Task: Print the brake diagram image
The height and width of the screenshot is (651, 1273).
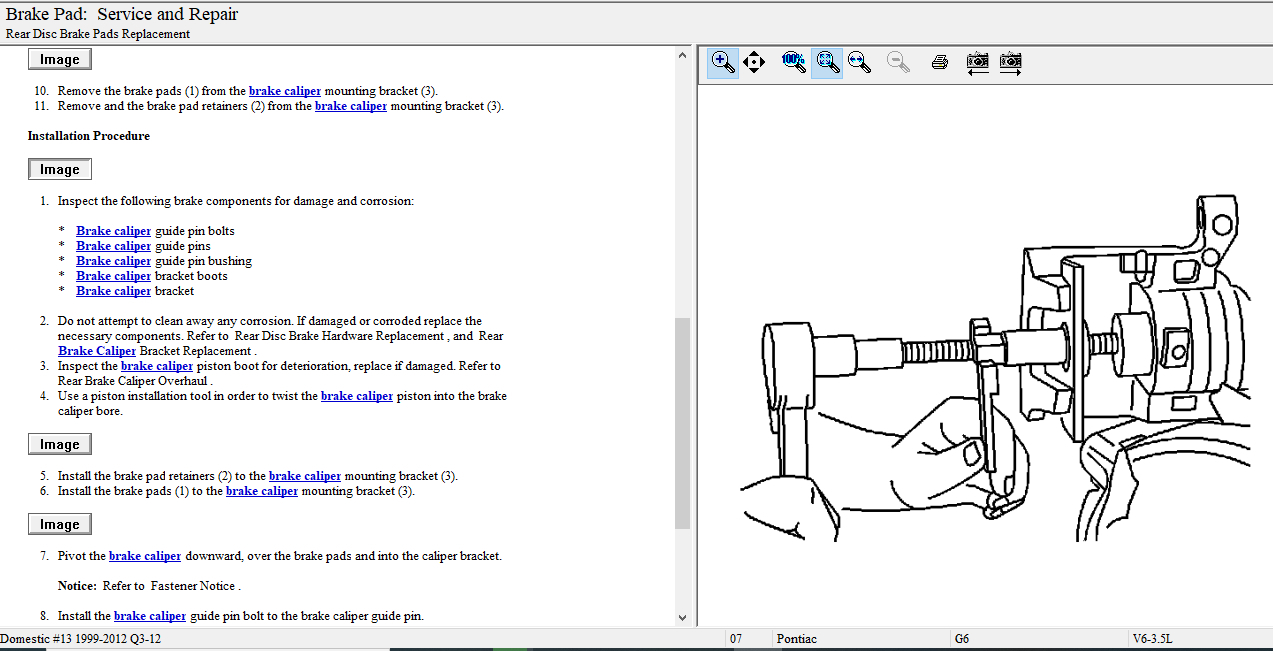Action: coord(939,62)
